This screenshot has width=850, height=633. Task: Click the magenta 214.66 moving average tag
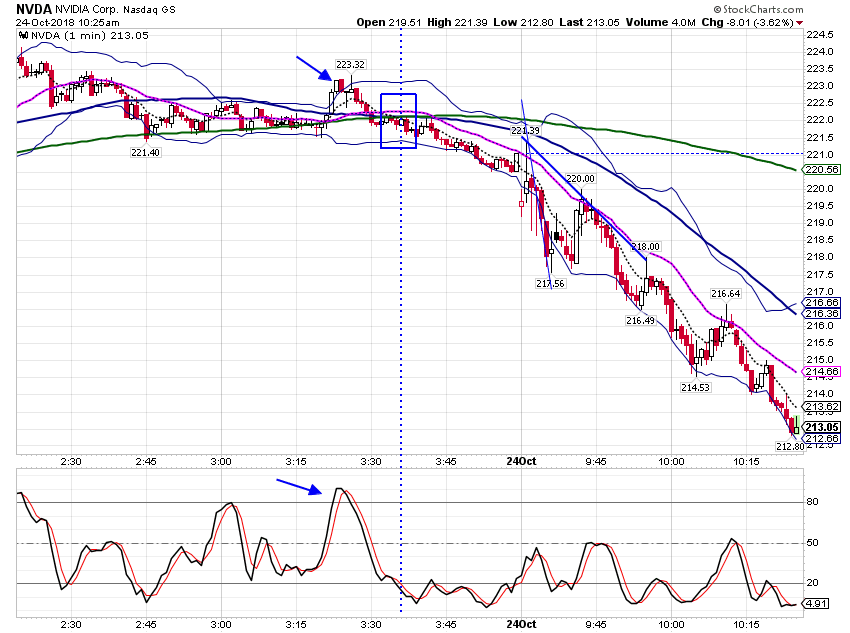point(822,372)
